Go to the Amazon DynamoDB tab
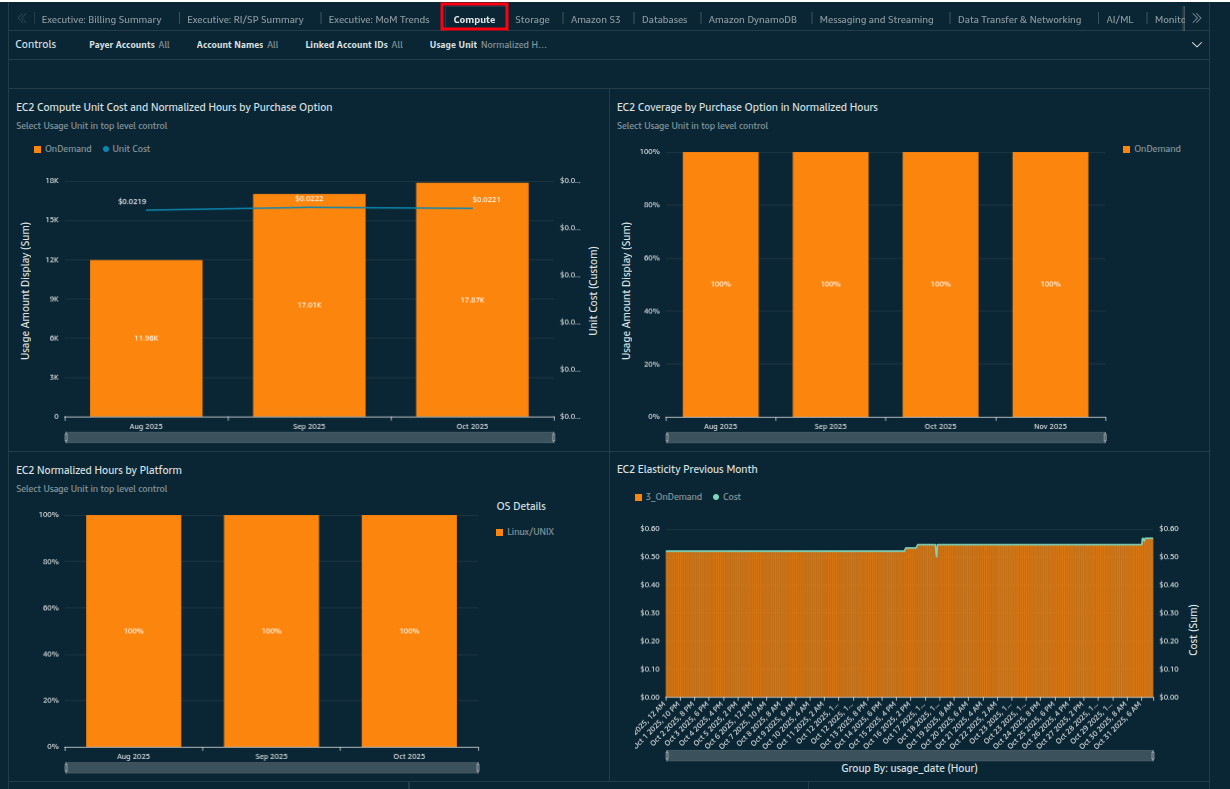The width and height of the screenshot is (1230, 789). tap(753, 20)
